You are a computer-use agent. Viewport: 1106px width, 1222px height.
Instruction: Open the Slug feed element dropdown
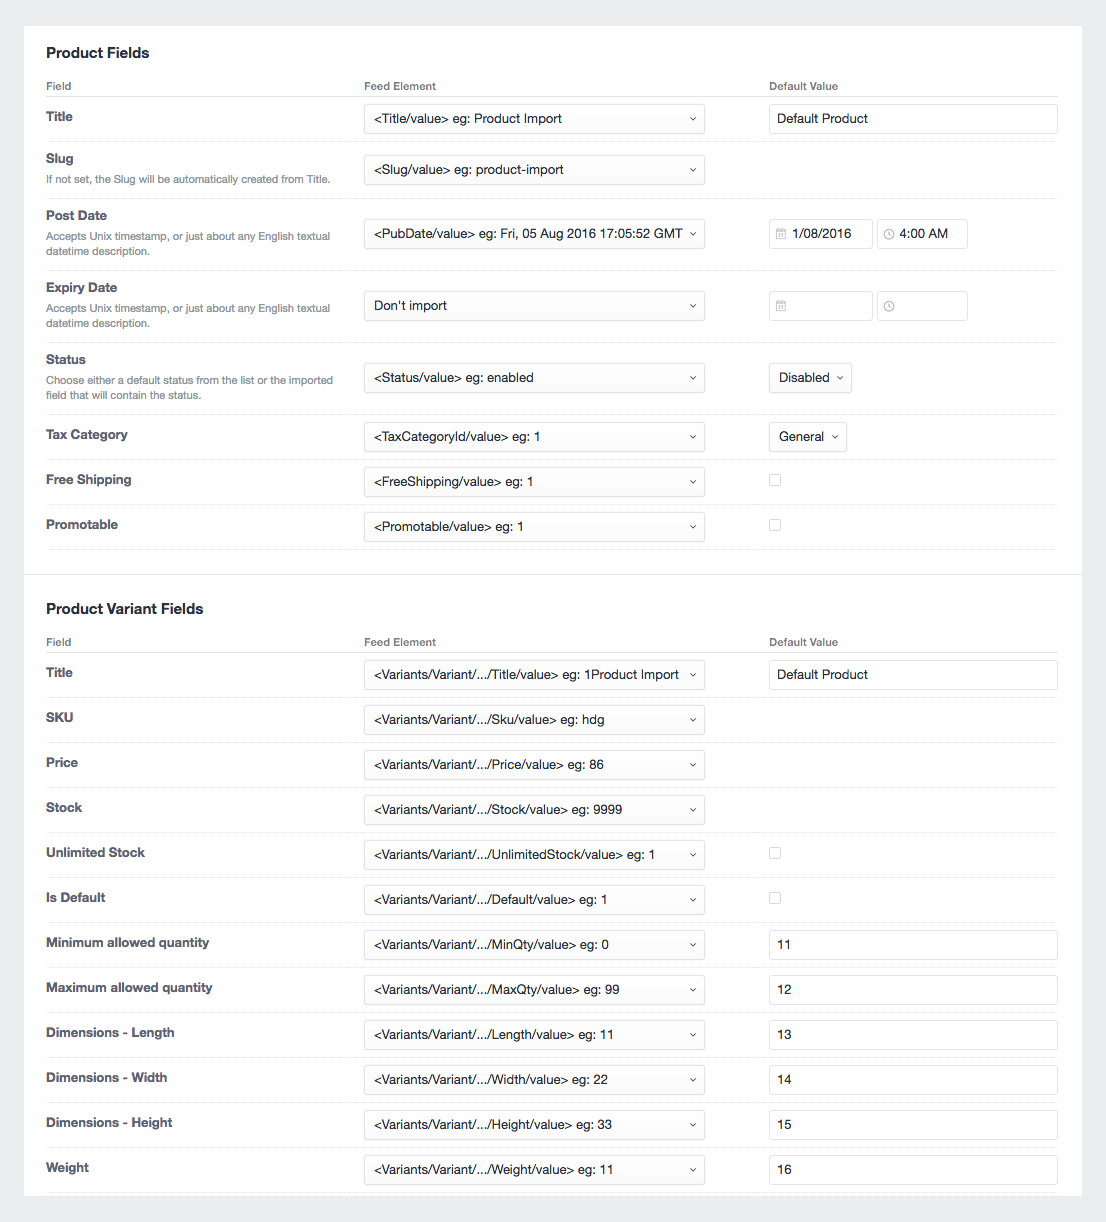(x=534, y=170)
